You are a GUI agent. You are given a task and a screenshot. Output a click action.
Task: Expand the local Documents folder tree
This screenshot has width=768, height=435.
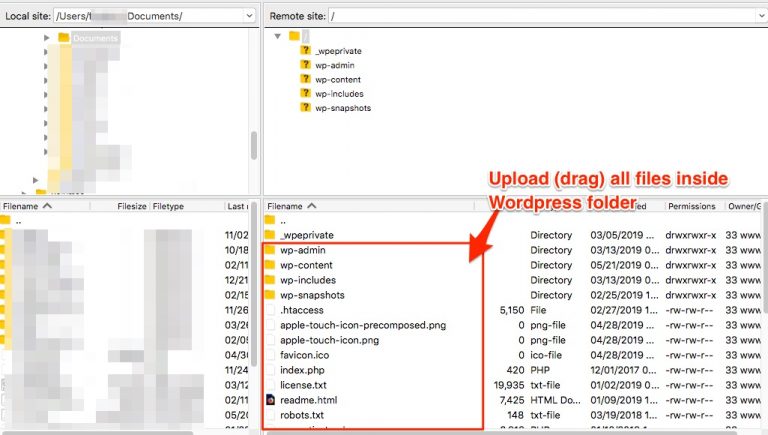pyautogui.click(x=47, y=38)
